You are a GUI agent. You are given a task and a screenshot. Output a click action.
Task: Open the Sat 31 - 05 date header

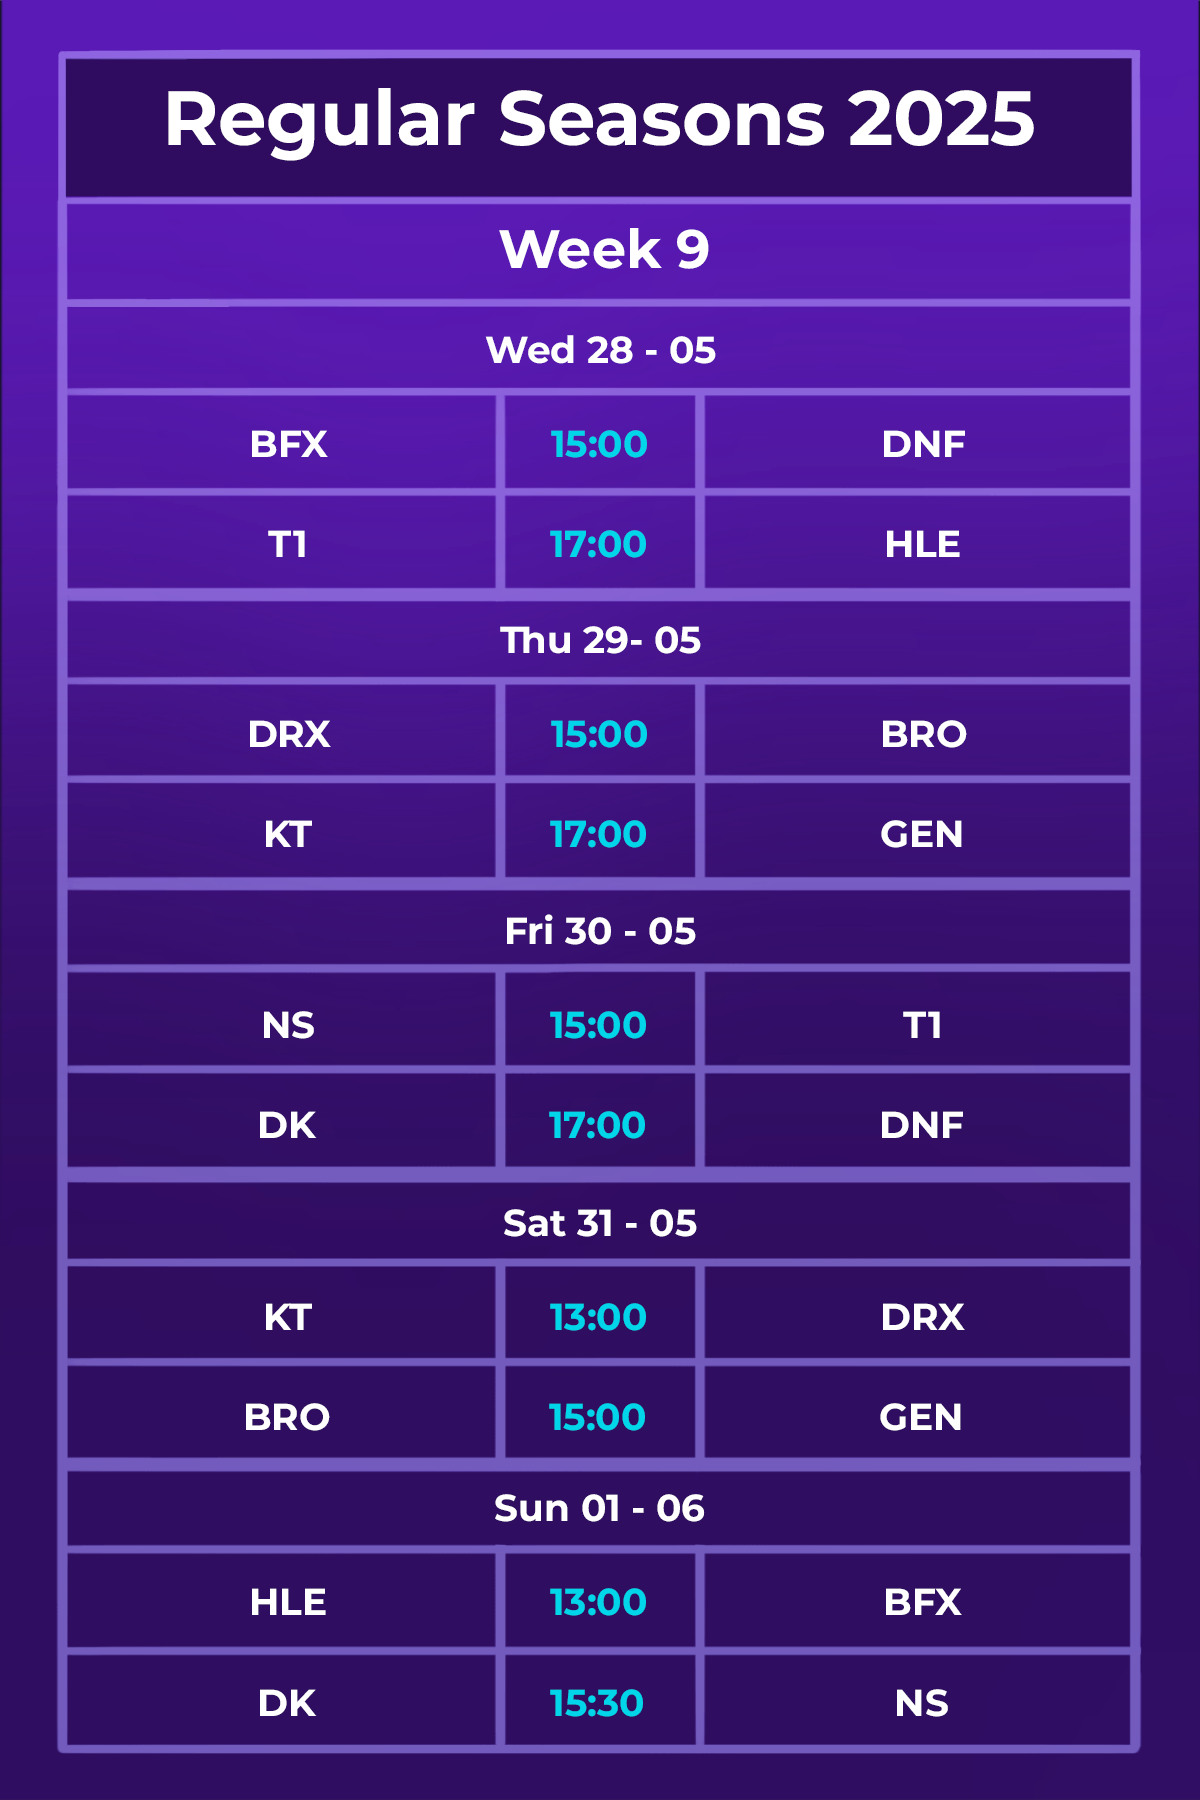(600, 1223)
